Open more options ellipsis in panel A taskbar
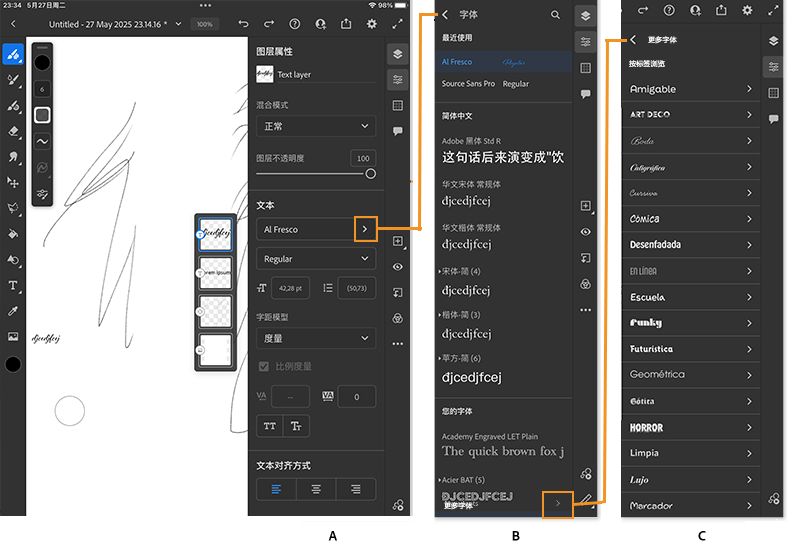 (x=398, y=344)
